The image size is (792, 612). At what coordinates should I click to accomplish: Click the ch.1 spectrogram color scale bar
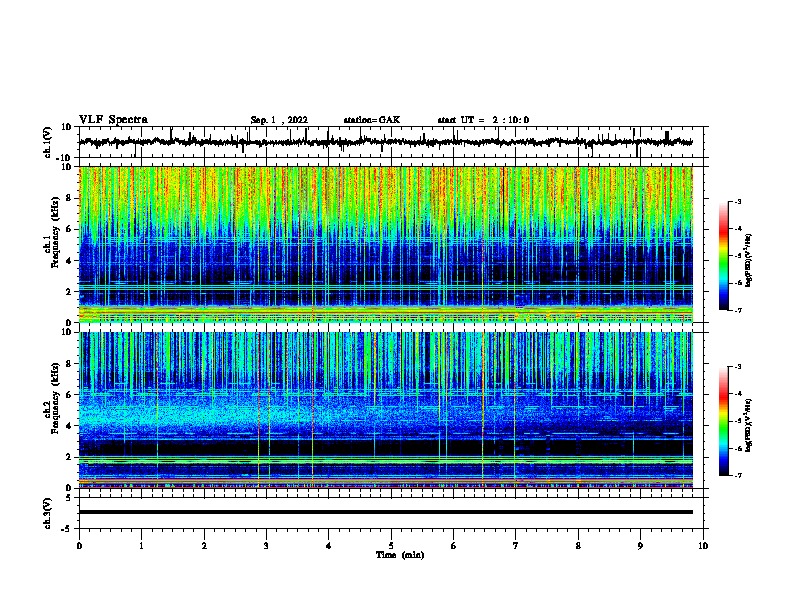(x=724, y=256)
